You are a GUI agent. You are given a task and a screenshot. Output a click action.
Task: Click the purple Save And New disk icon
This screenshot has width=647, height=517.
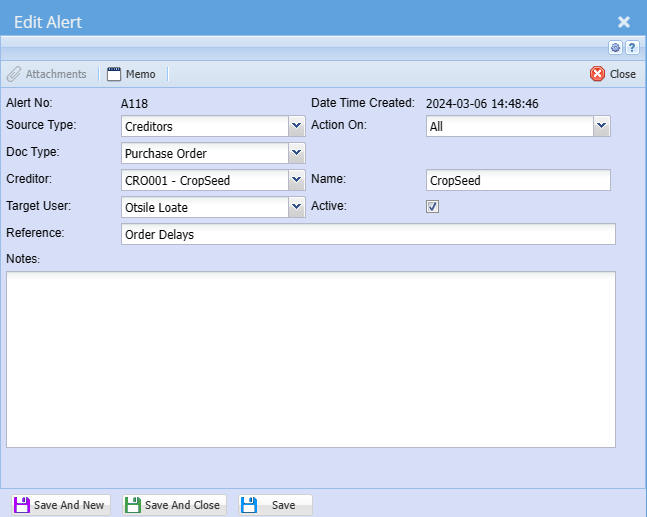[21, 505]
